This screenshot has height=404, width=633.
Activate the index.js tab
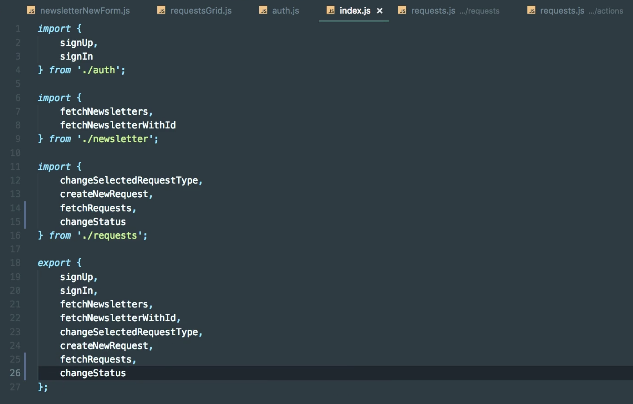[354, 11]
